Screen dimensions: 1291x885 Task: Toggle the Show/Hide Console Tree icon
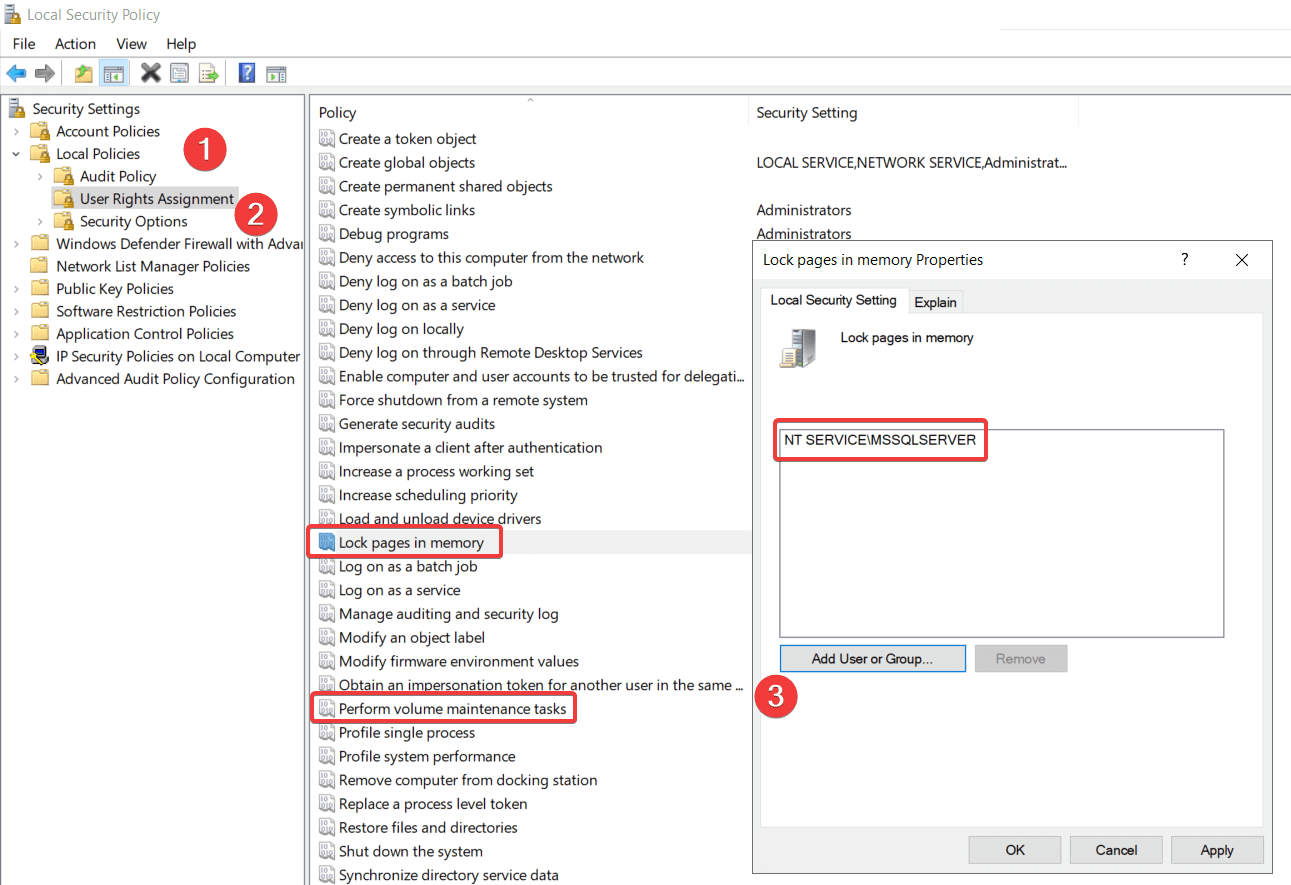coord(114,73)
